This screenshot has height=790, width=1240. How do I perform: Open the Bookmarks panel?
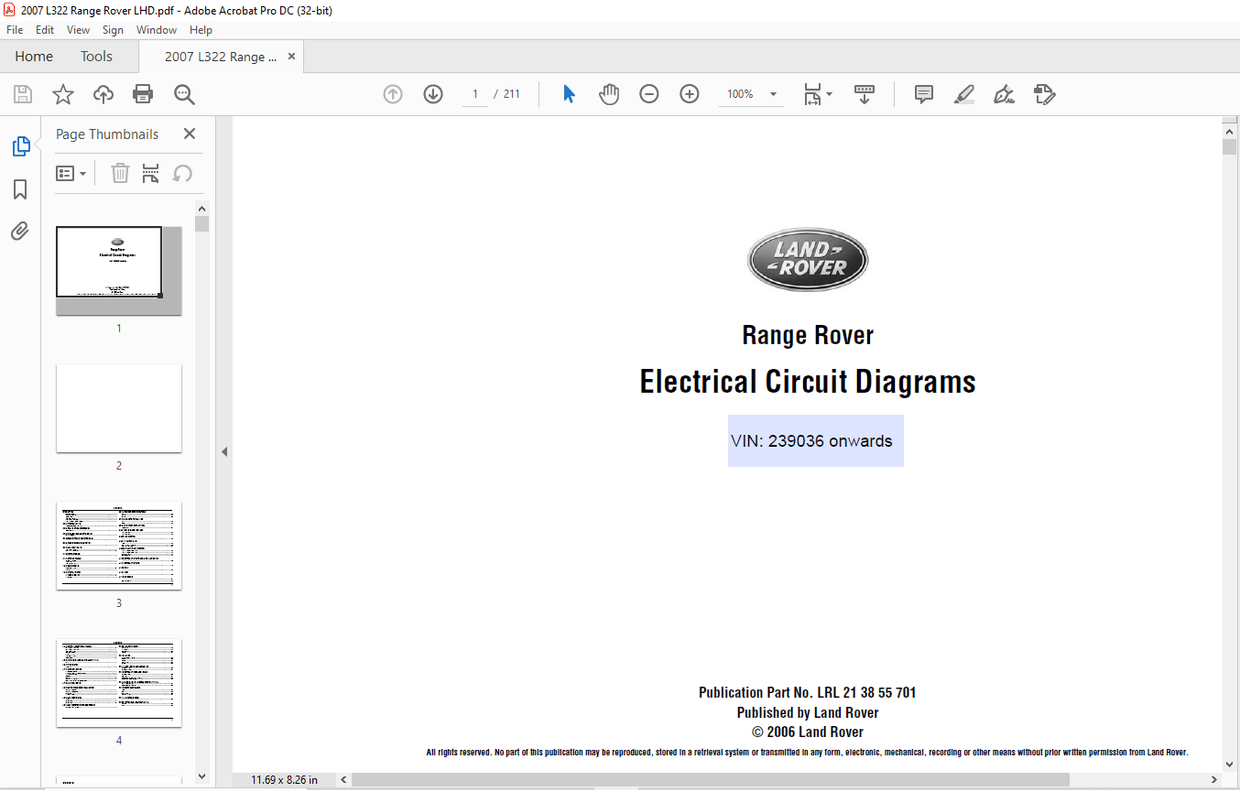[x=19, y=189]
